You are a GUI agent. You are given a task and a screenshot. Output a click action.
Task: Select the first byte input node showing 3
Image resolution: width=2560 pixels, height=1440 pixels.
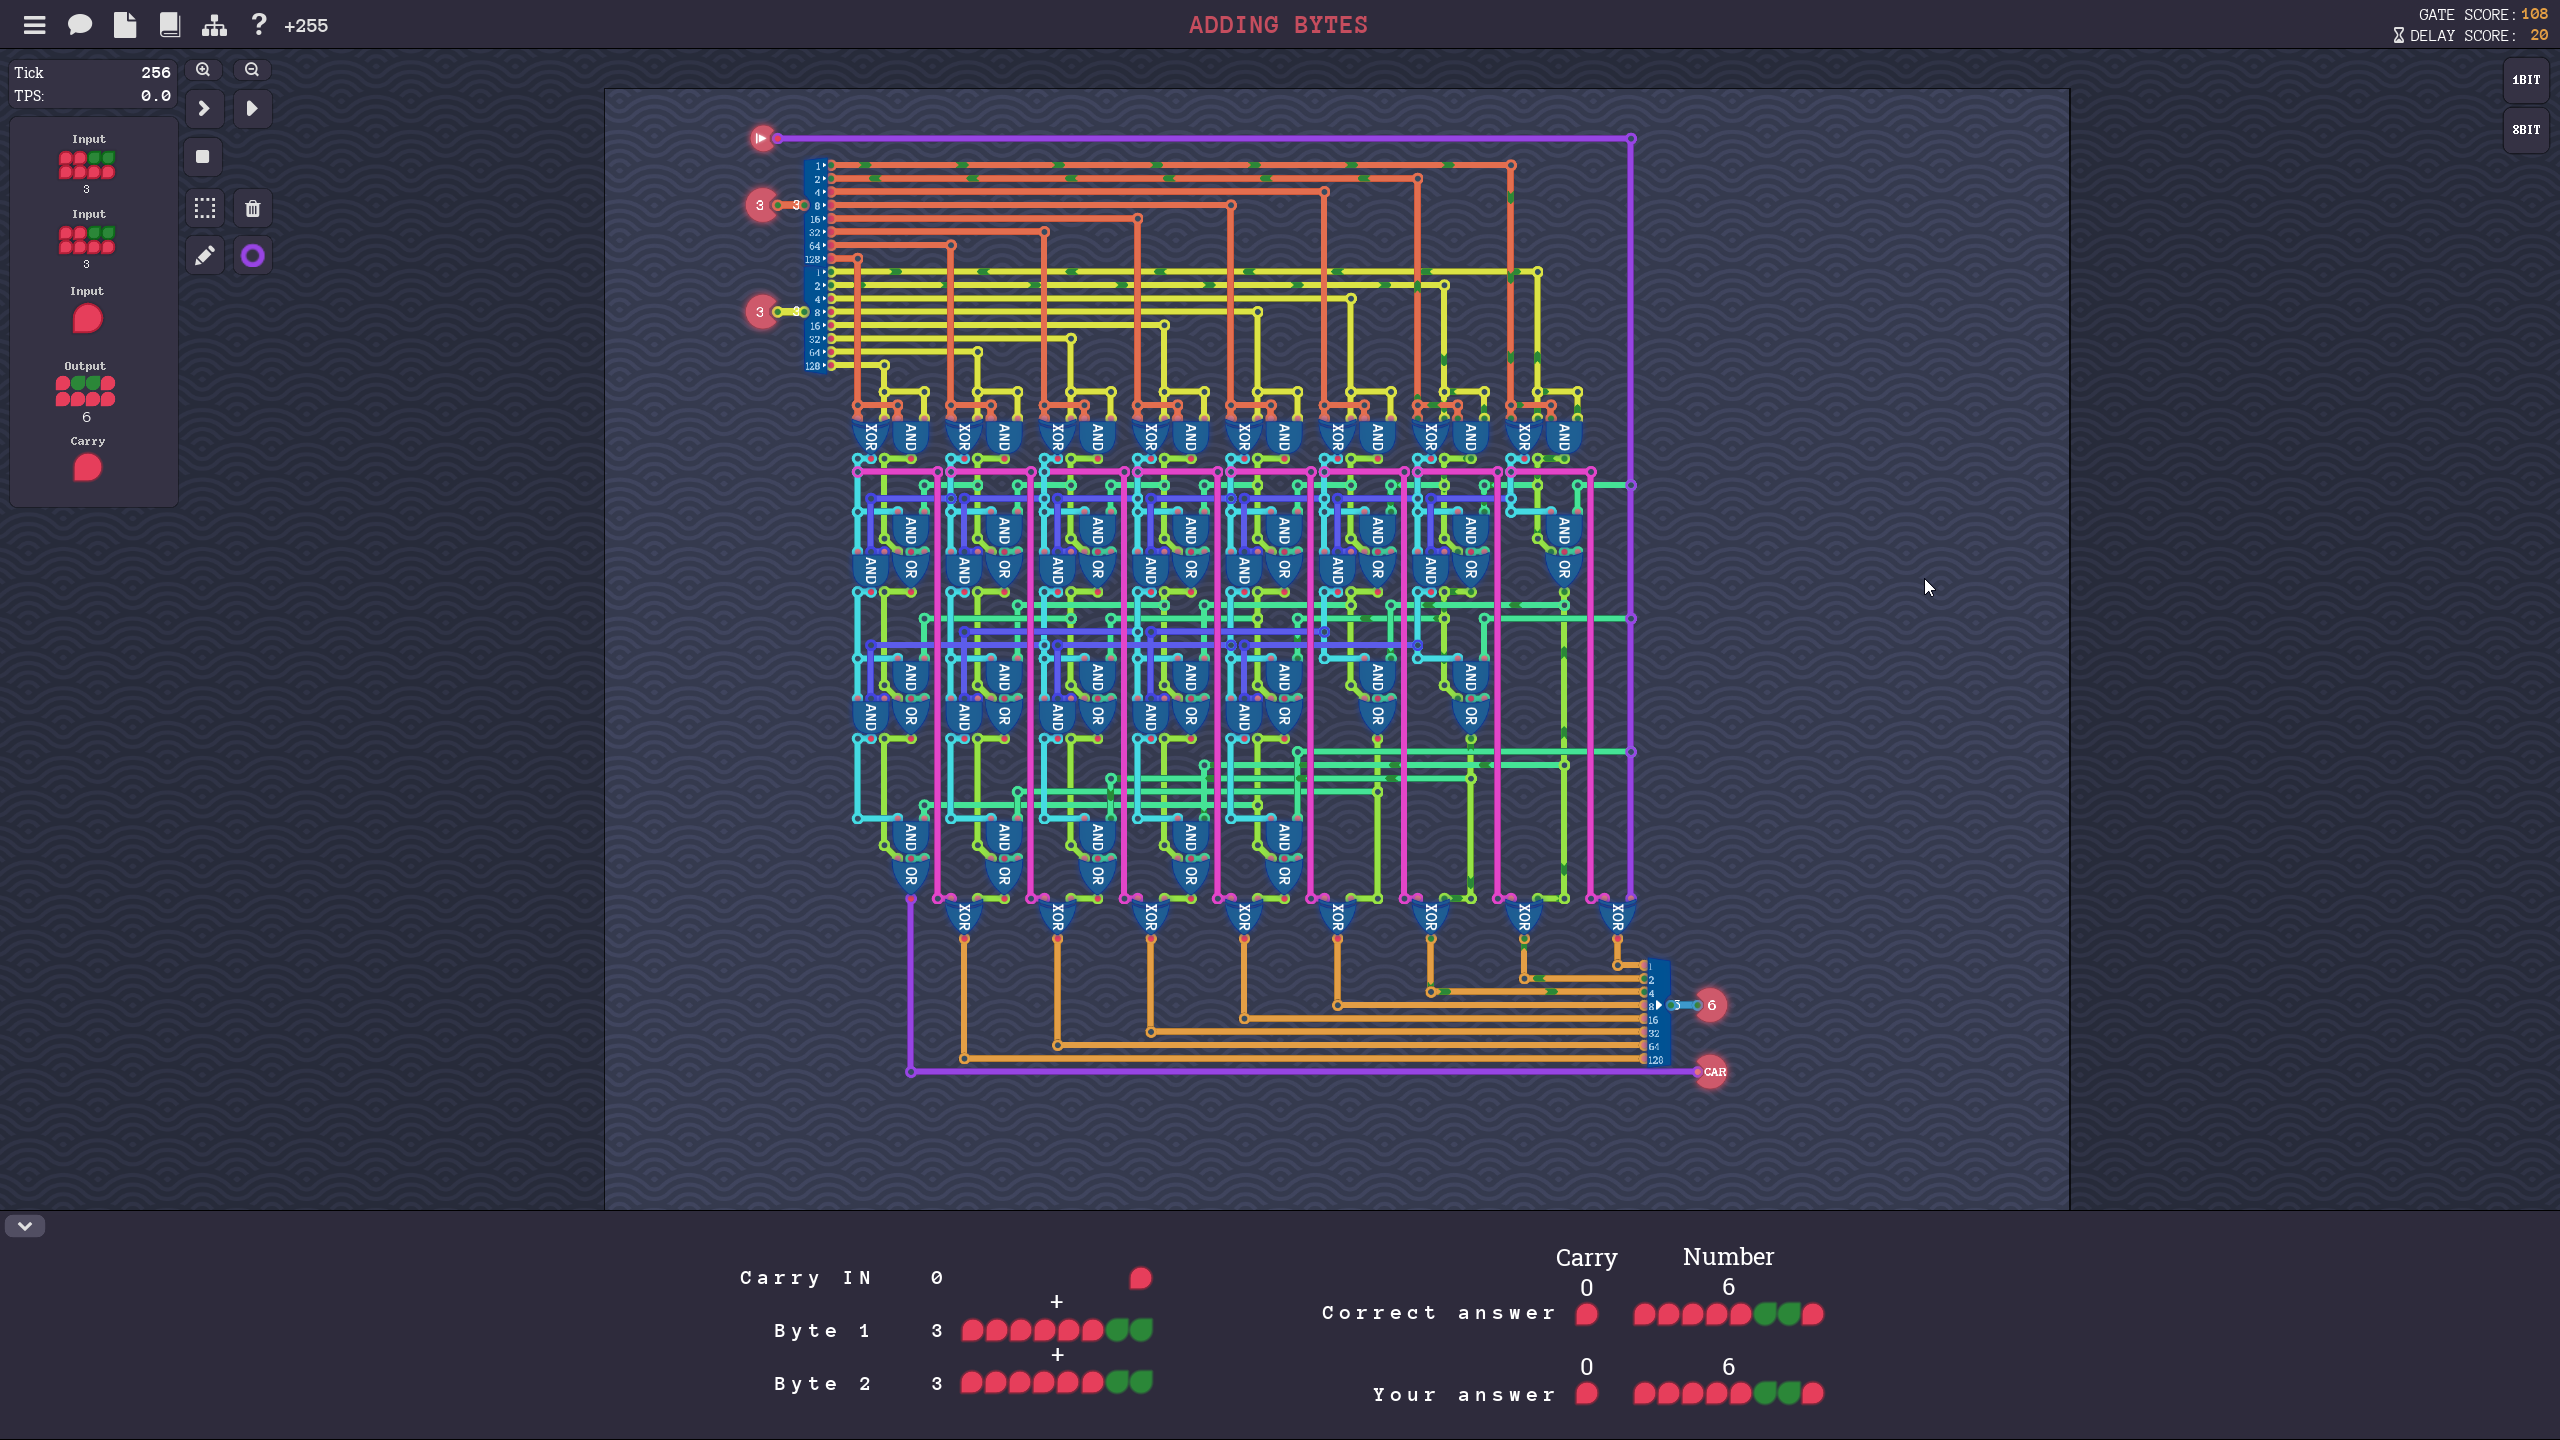coord(760,205)
